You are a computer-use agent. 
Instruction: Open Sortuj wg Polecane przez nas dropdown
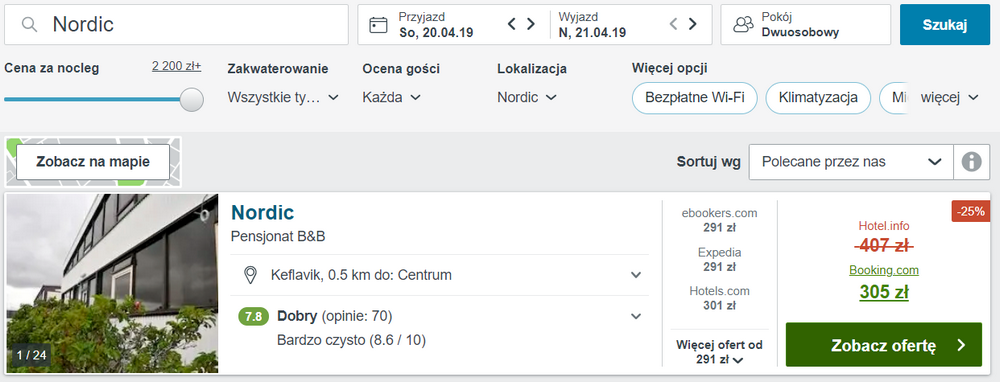tap(851, 162)
